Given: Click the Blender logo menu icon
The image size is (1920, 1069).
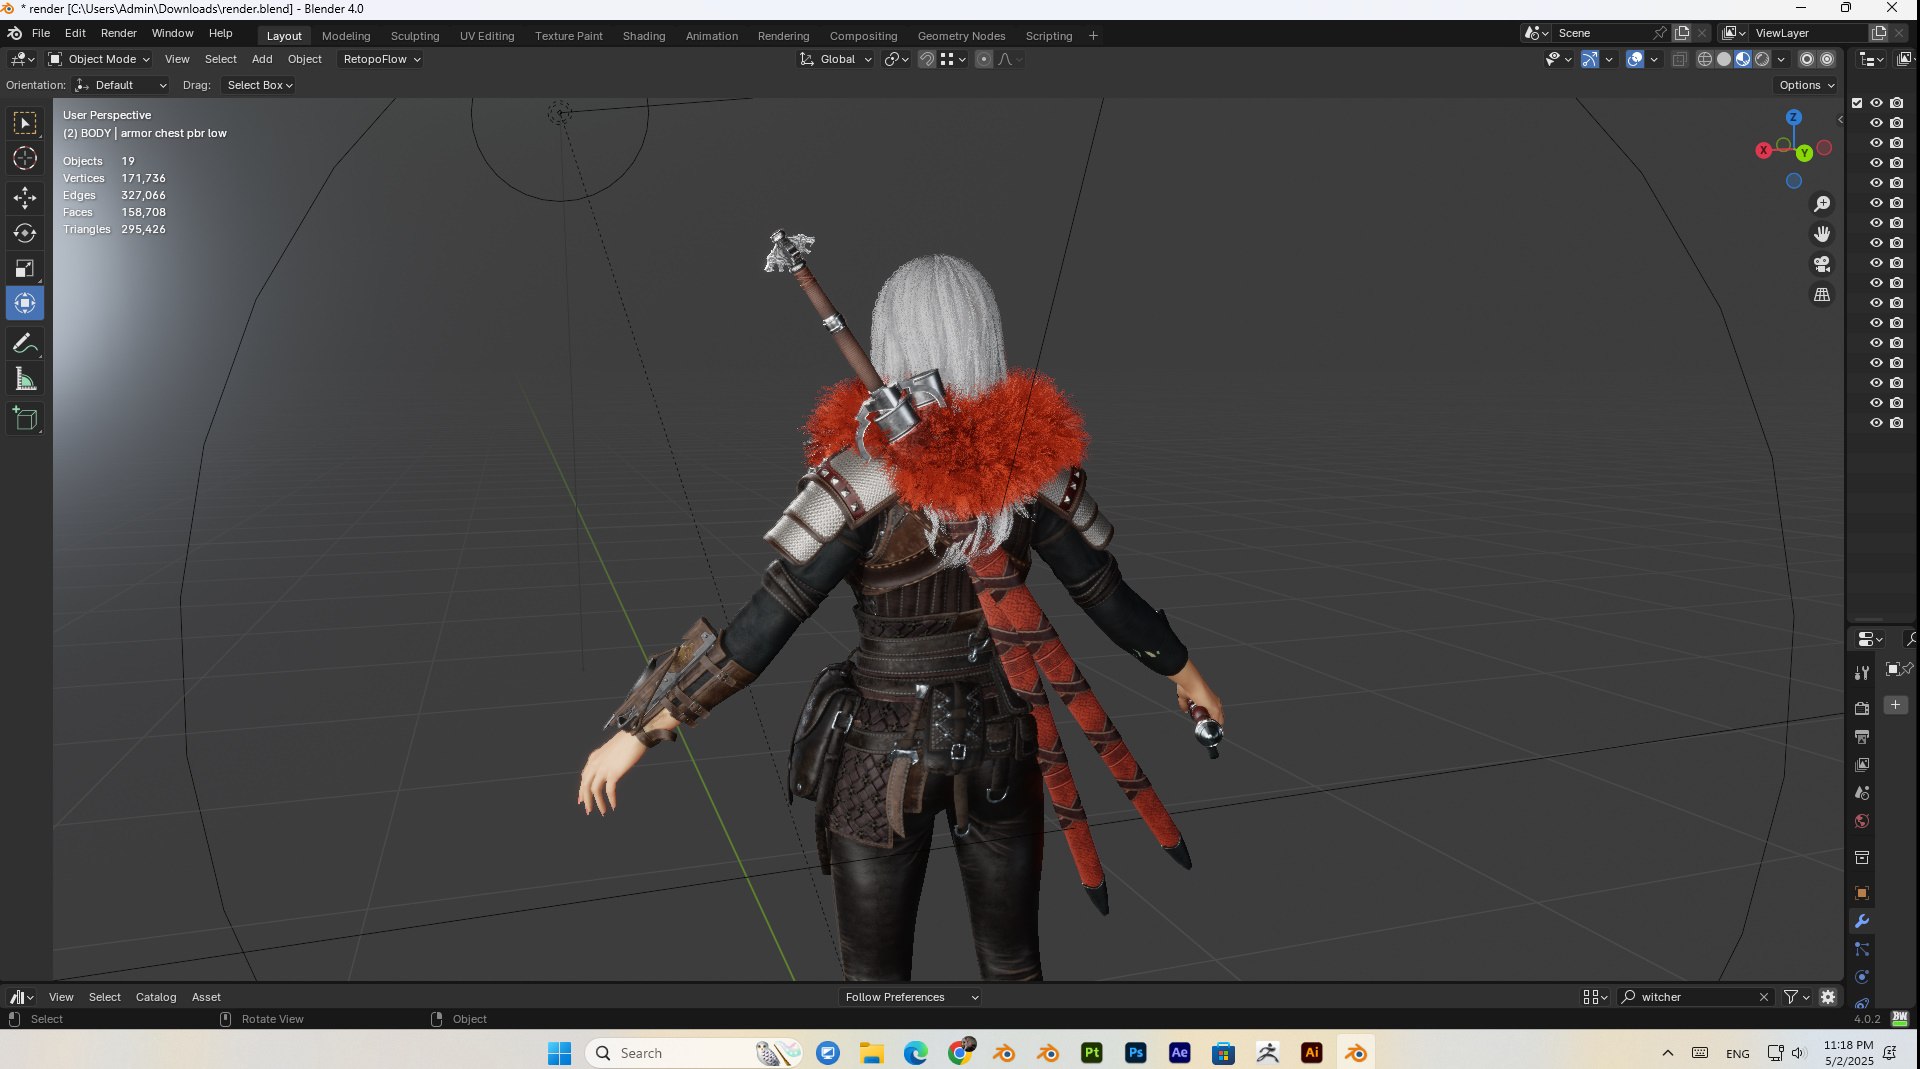Looking at the screenshot, I should point(14,33).
